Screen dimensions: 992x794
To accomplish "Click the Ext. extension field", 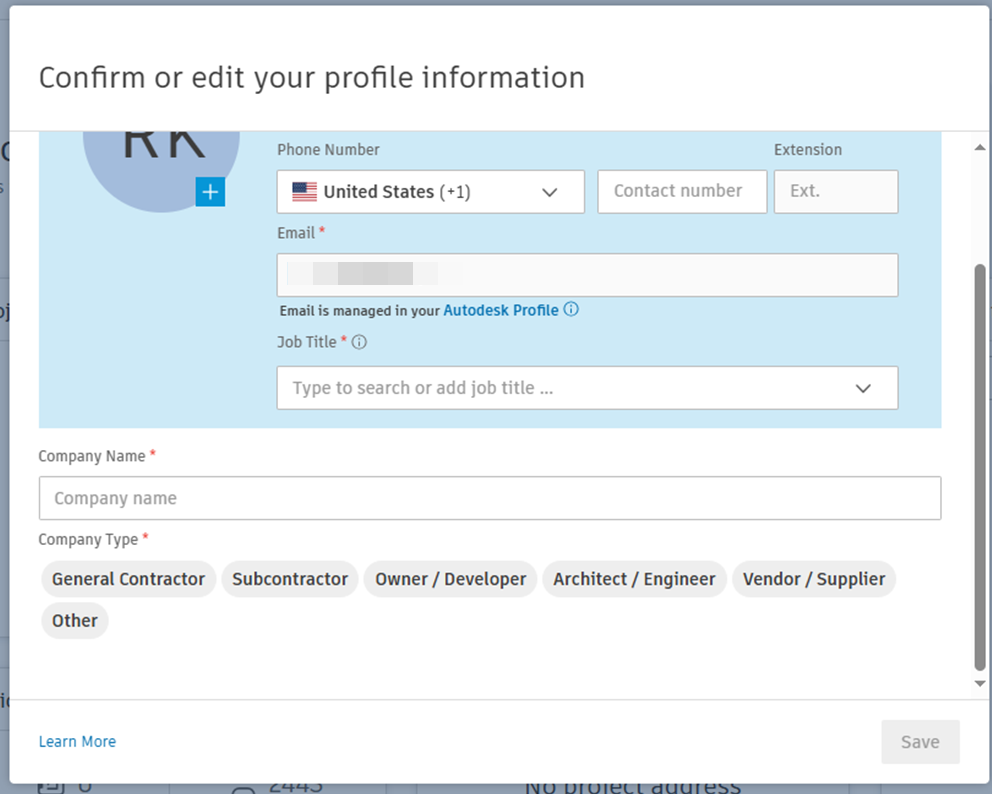I will pos(836,191).
